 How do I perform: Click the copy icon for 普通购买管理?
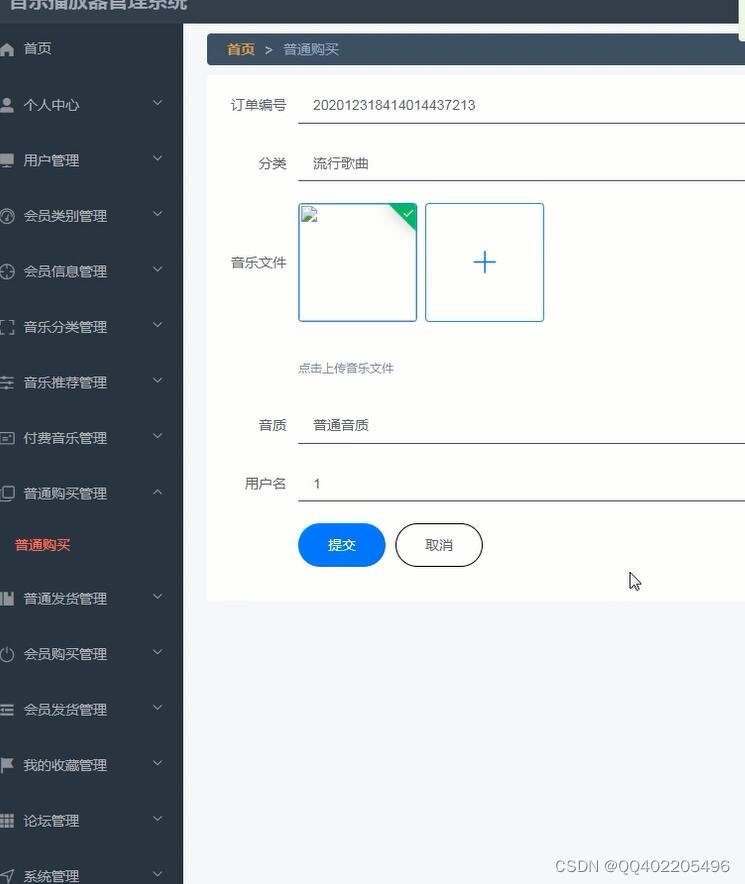7,494
